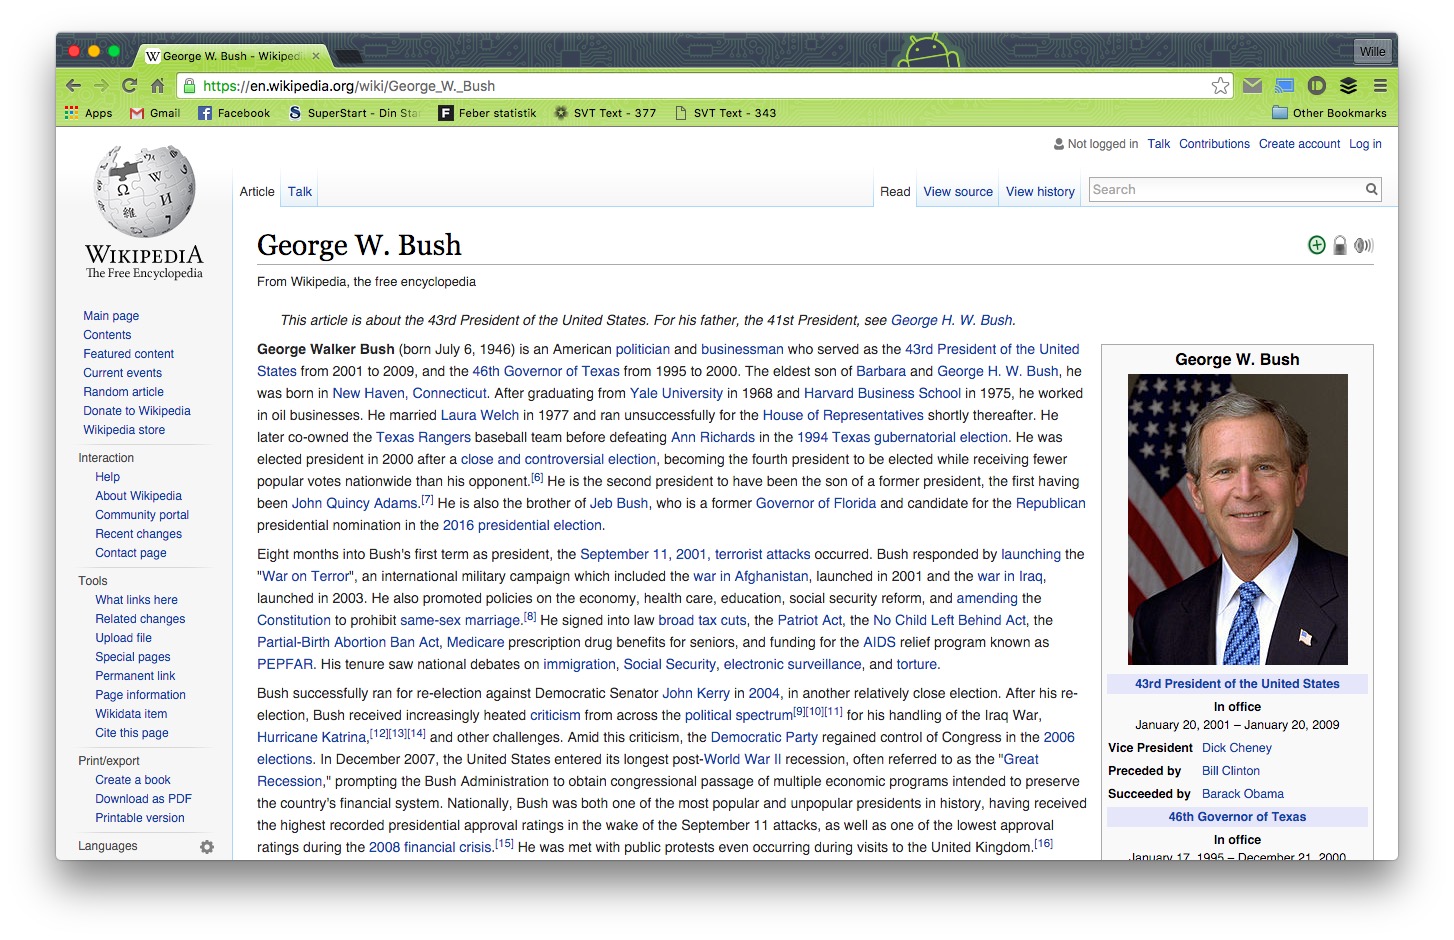Open the Gmail bookmark
Image resolution: width=1454 pixels, height=940 pixels.
[x=155, y=113]
